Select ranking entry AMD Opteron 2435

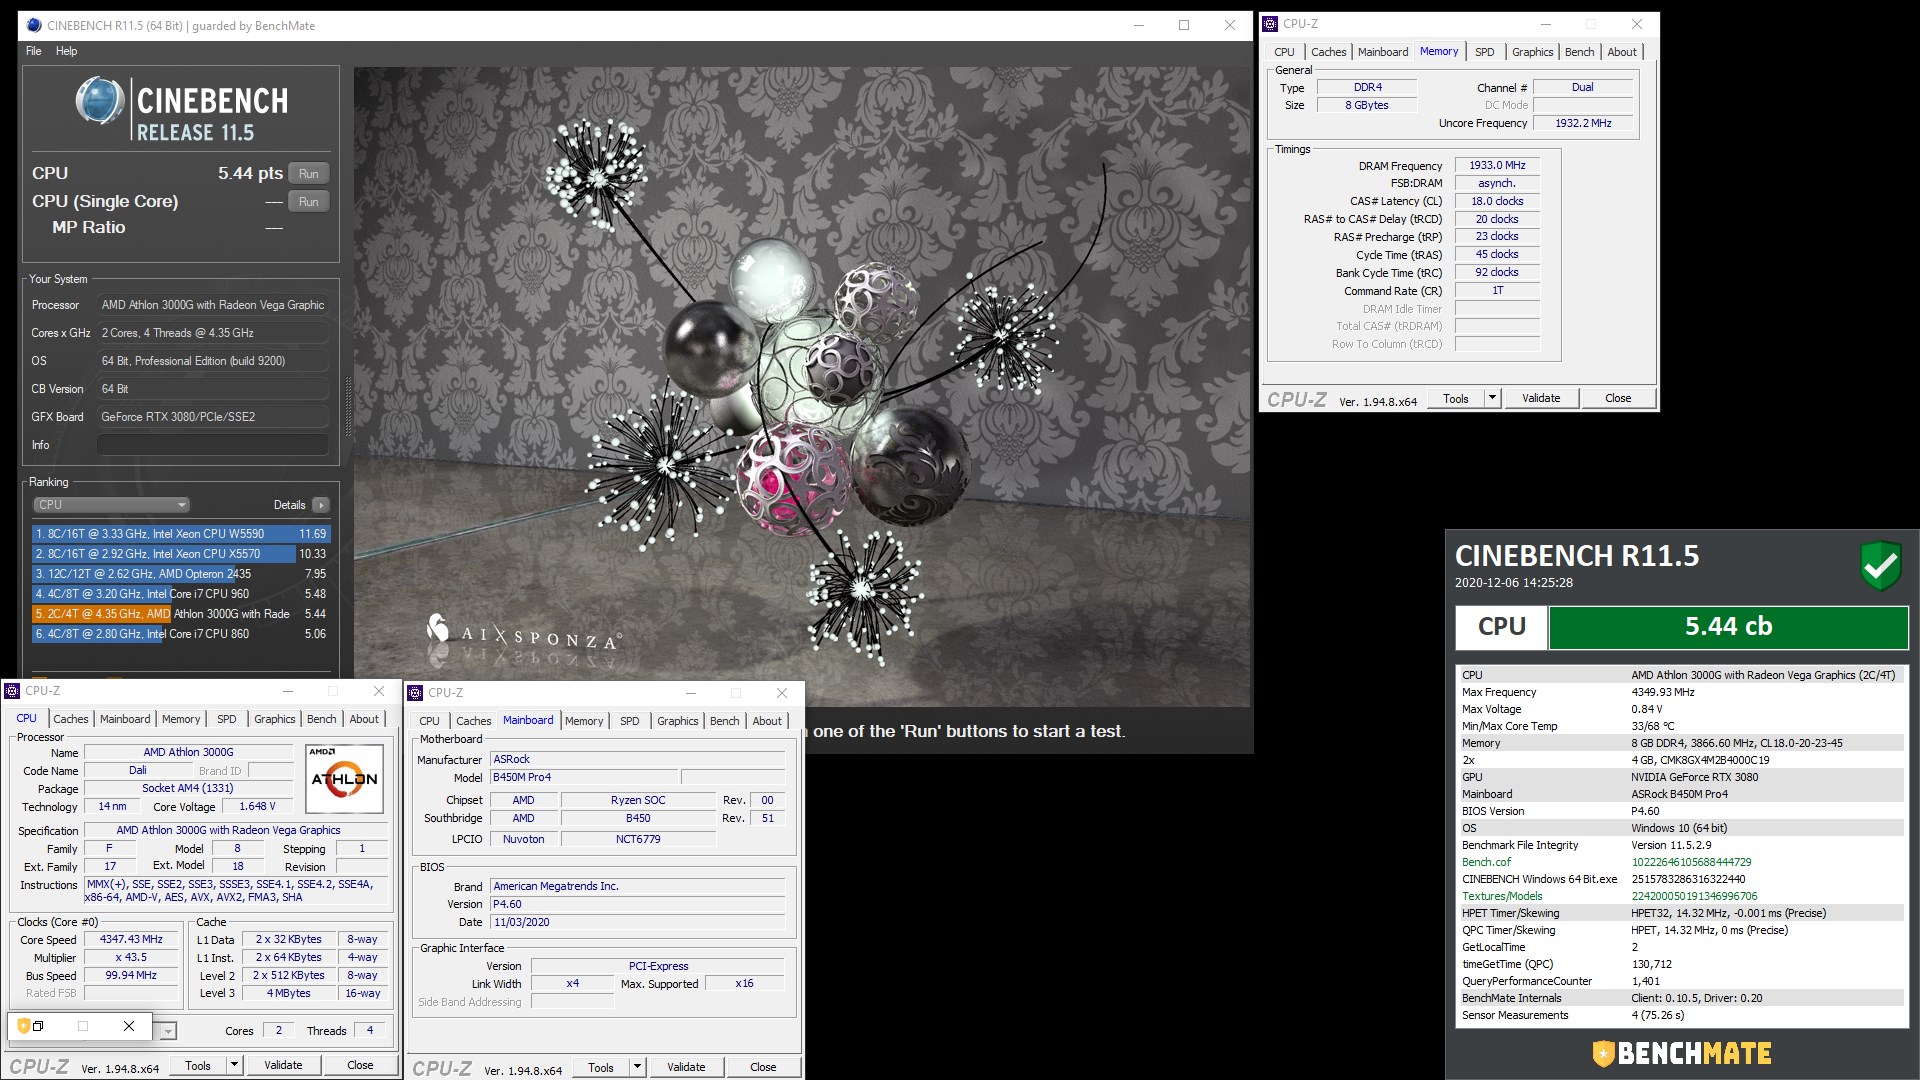coord(181,574)
